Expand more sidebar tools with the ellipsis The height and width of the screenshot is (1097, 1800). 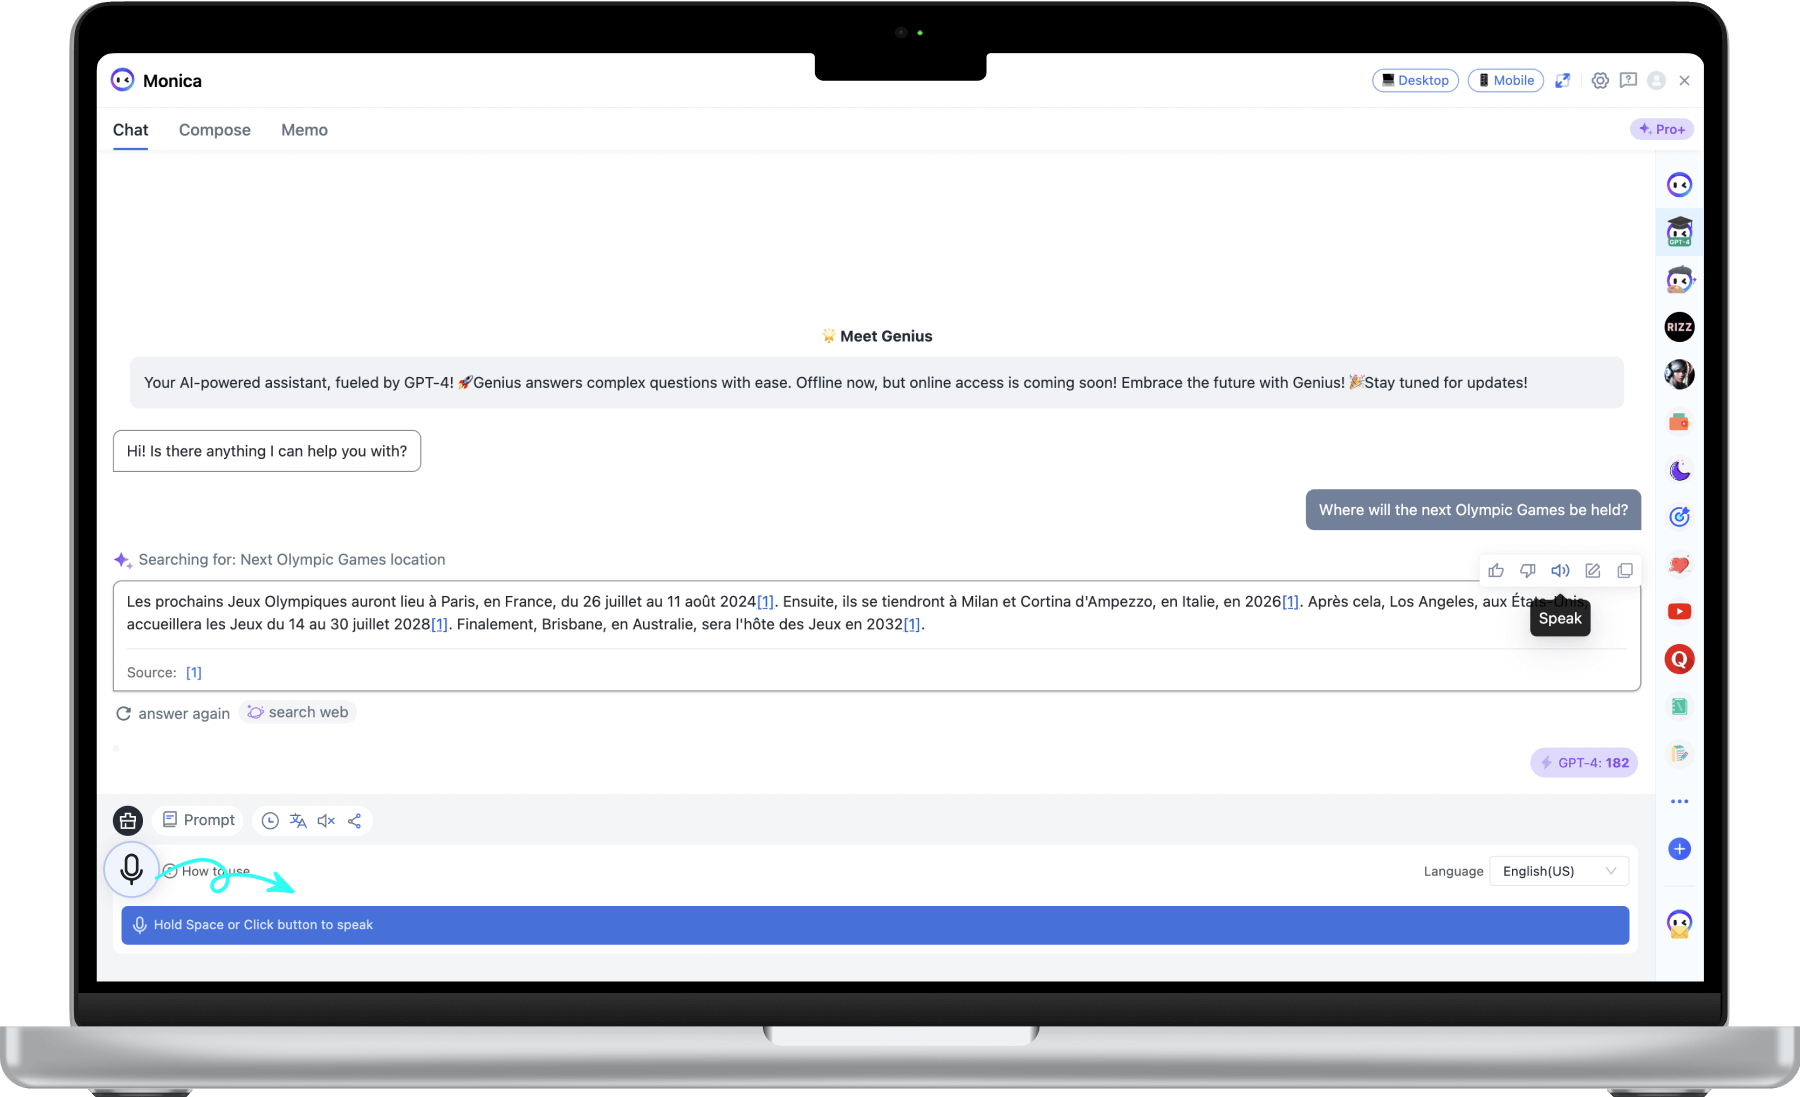1679,801
